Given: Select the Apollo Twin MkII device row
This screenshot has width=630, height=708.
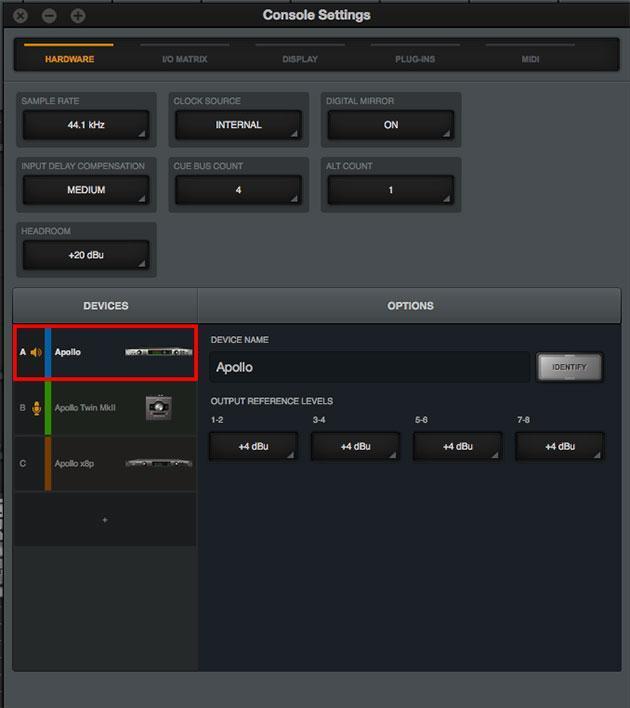Looking at the screenshot, I should tap(106, 408).
